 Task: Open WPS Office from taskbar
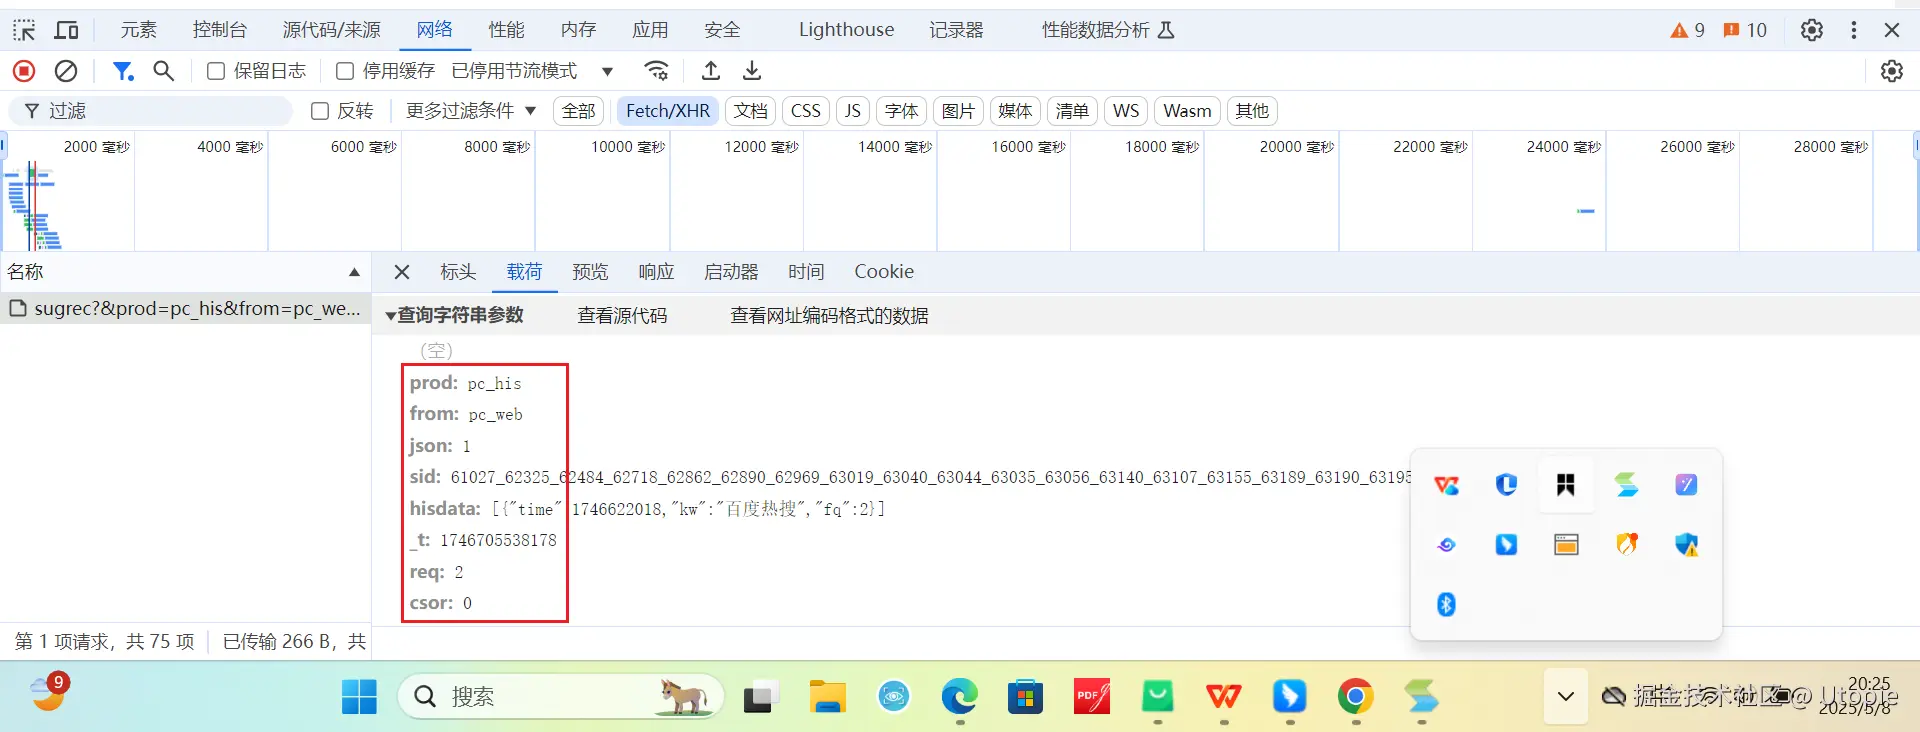pyautogui.click(x=1224, y=697)
